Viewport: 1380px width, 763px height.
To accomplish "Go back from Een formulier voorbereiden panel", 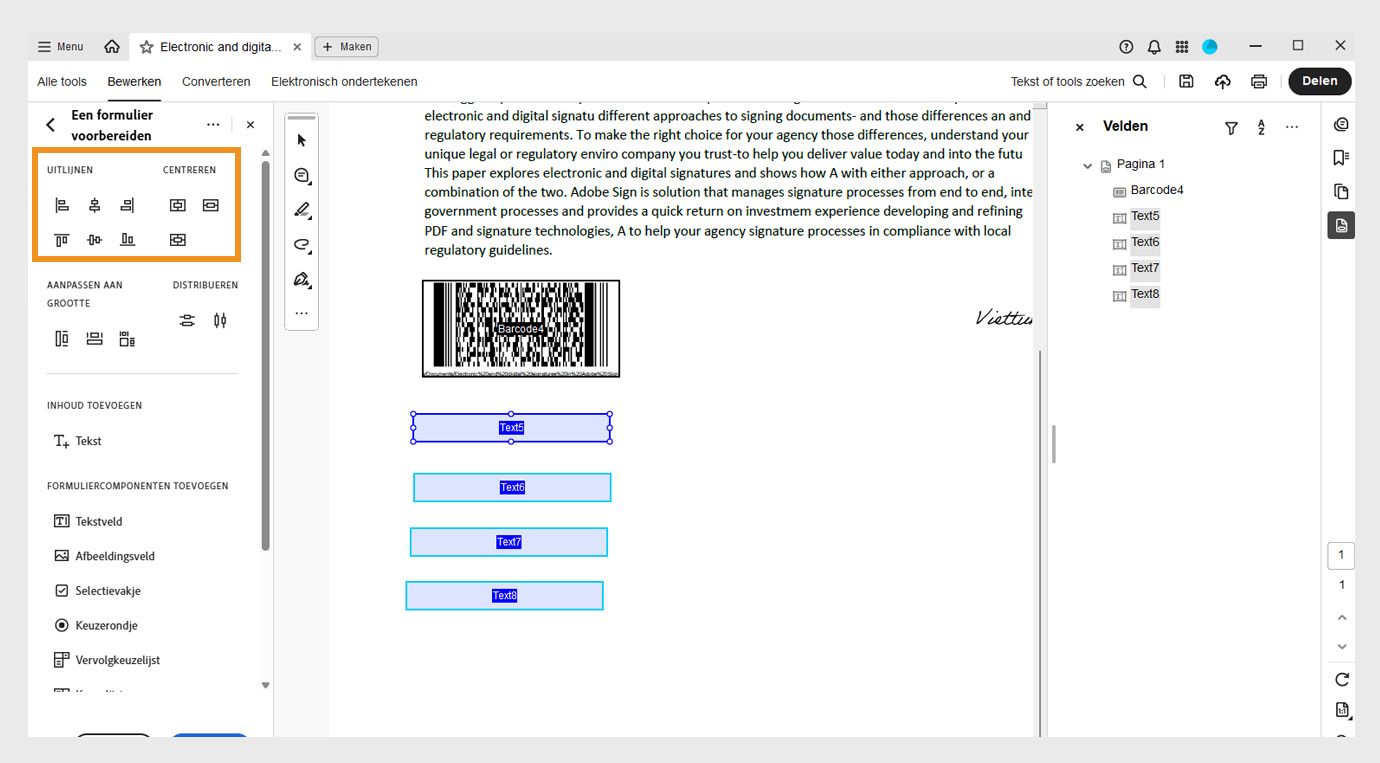I will (51, 125).
